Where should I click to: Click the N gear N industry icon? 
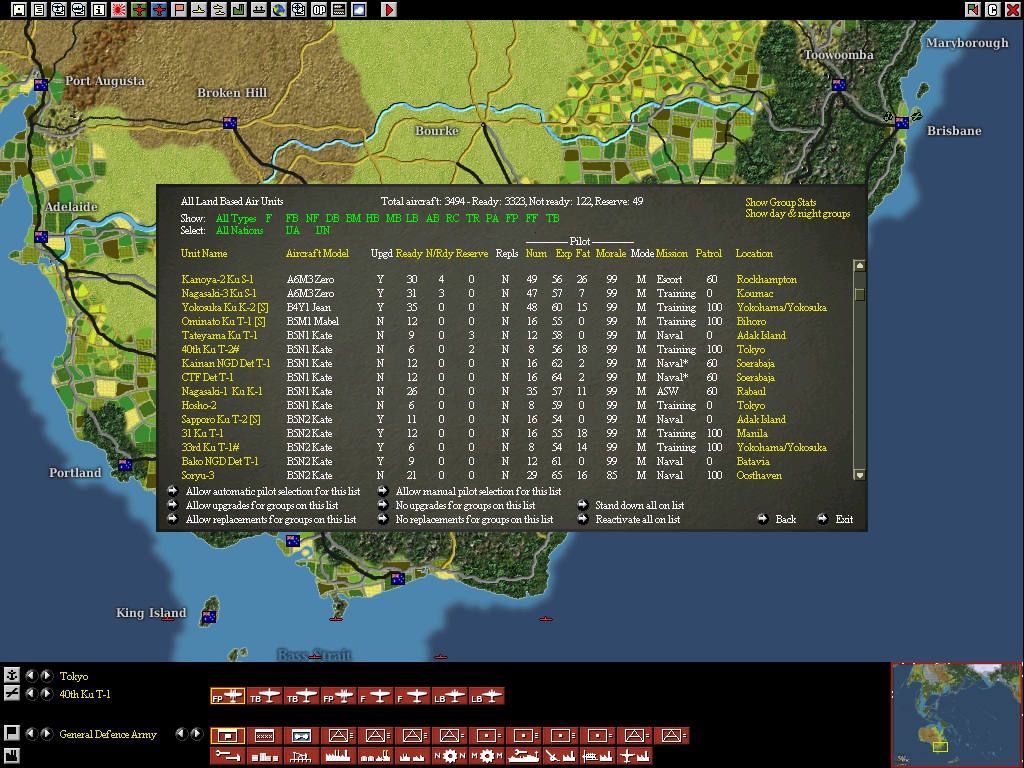(x=450, y=756)
